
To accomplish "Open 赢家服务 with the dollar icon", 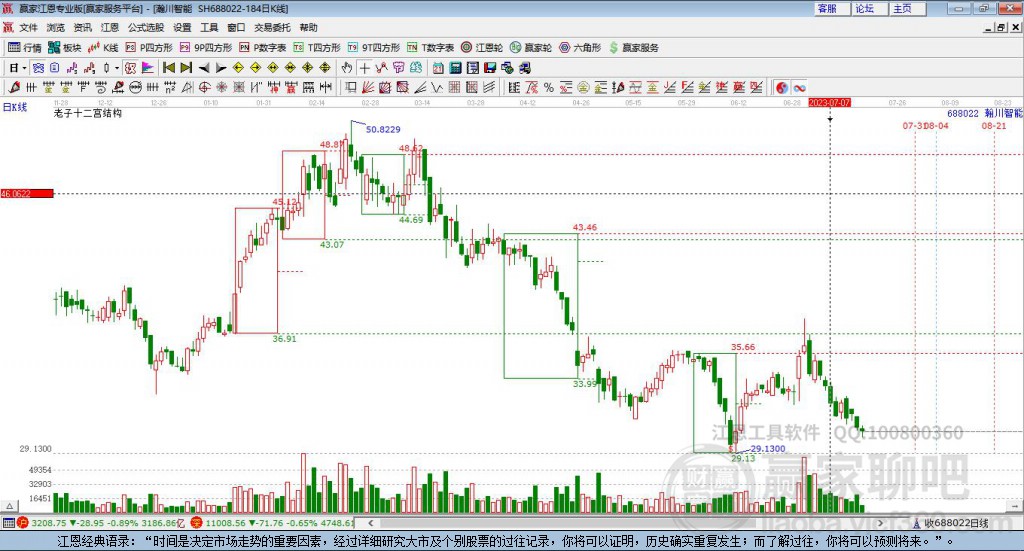I will [x=633, y=48].
